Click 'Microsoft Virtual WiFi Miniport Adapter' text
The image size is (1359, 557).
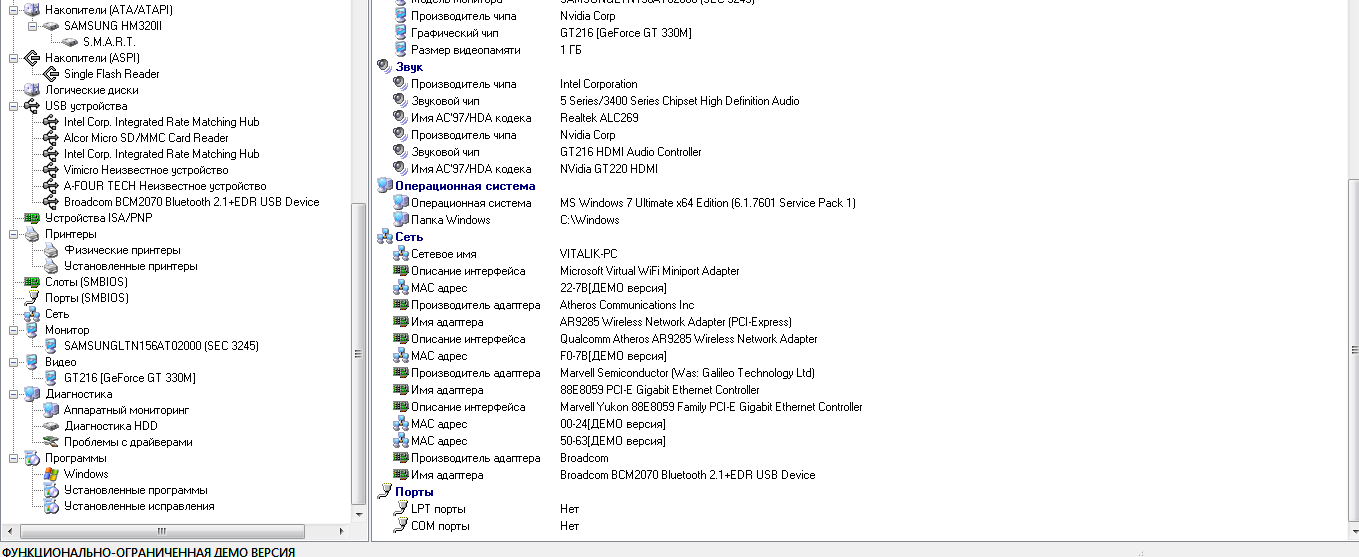(x=650, y=271)
